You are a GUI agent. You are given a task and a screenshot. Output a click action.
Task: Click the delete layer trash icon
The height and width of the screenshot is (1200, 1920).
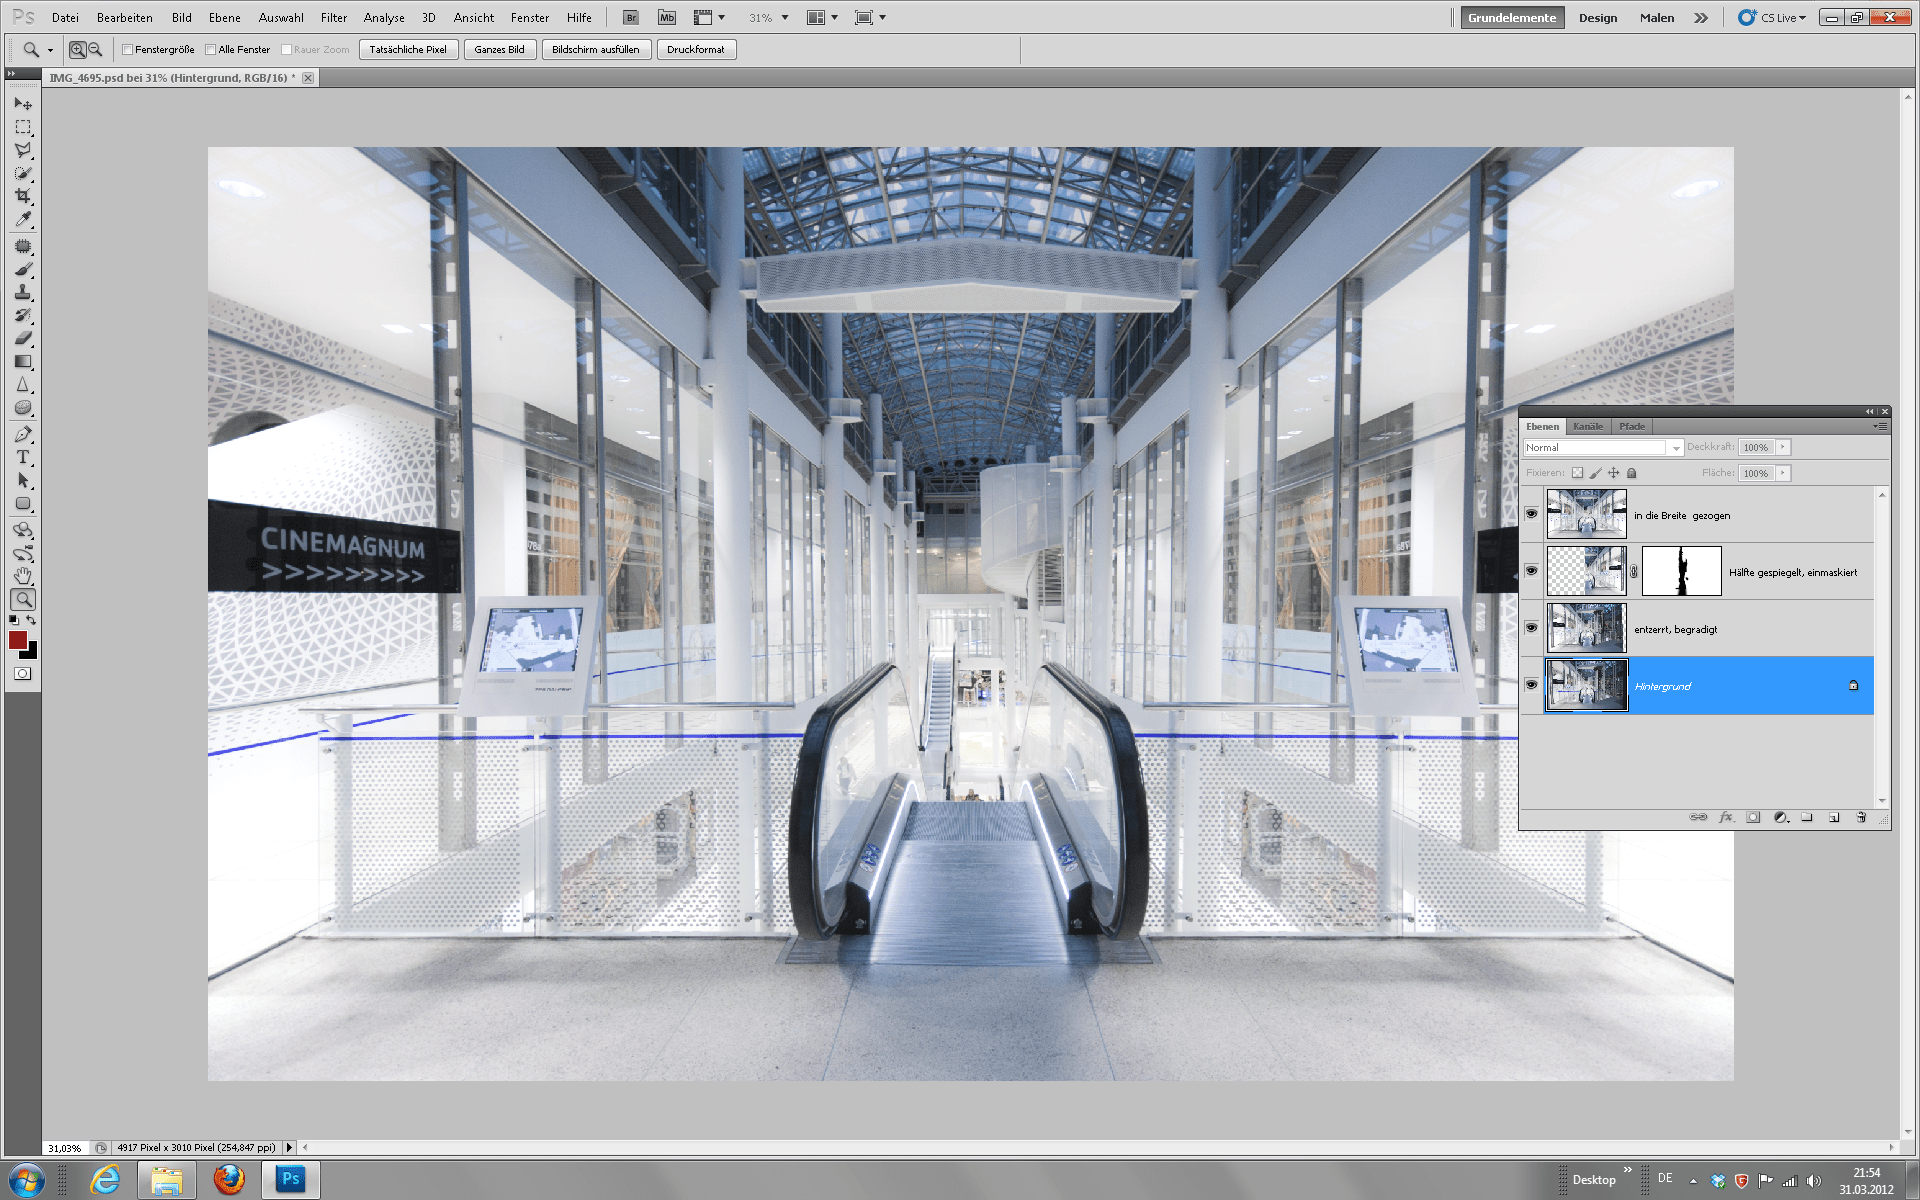(x=1861, y=817)
